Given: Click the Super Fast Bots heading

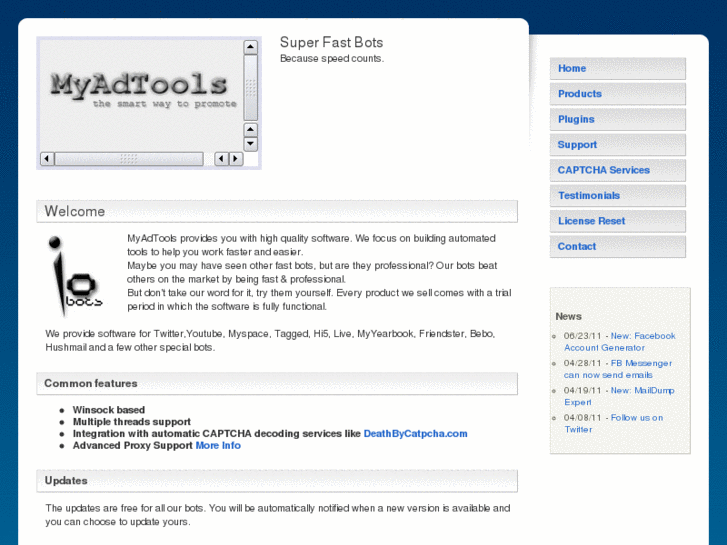Looking at the screenshot, I should coord(332,43).
